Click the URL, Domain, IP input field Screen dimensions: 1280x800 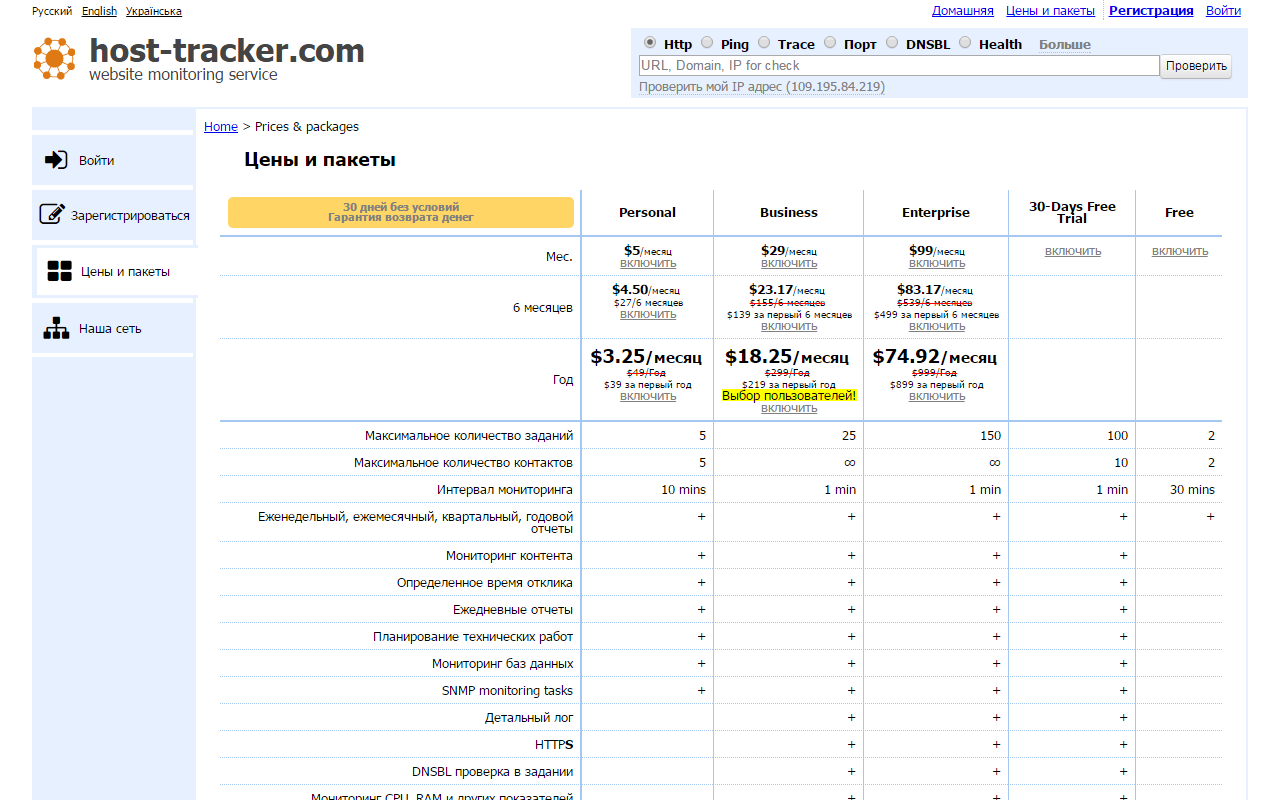click(899, 66)
